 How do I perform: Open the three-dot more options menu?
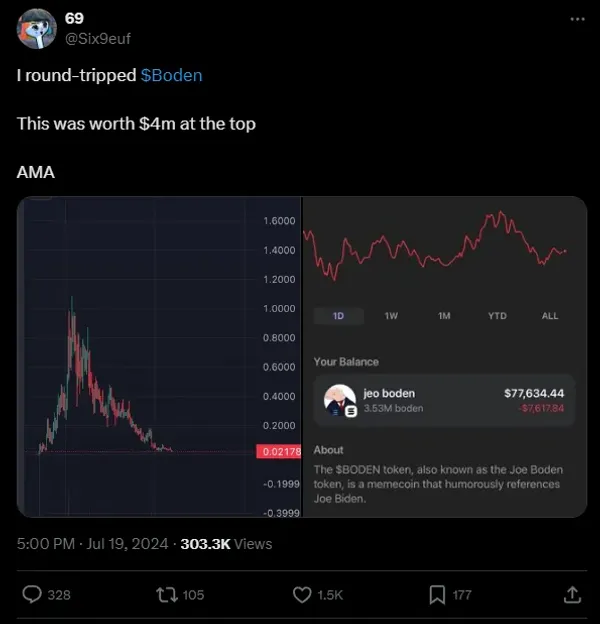577,19
